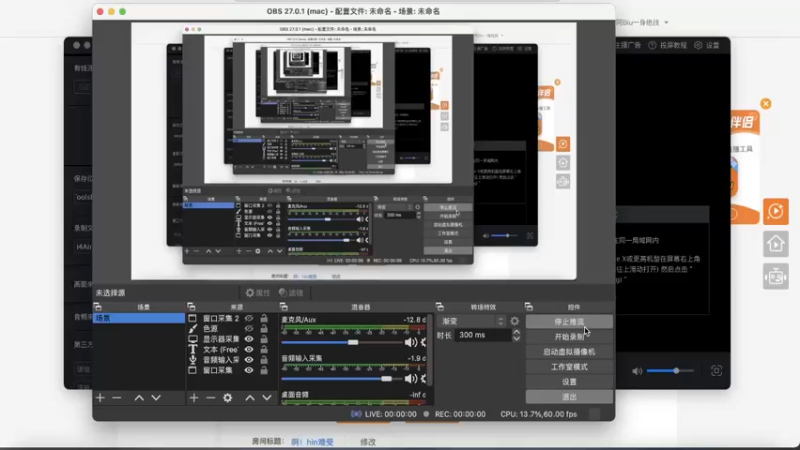This screenshot has height=450, width=800.
Task: Decrease transition duration with down stepper
Action: click(516, 338)
